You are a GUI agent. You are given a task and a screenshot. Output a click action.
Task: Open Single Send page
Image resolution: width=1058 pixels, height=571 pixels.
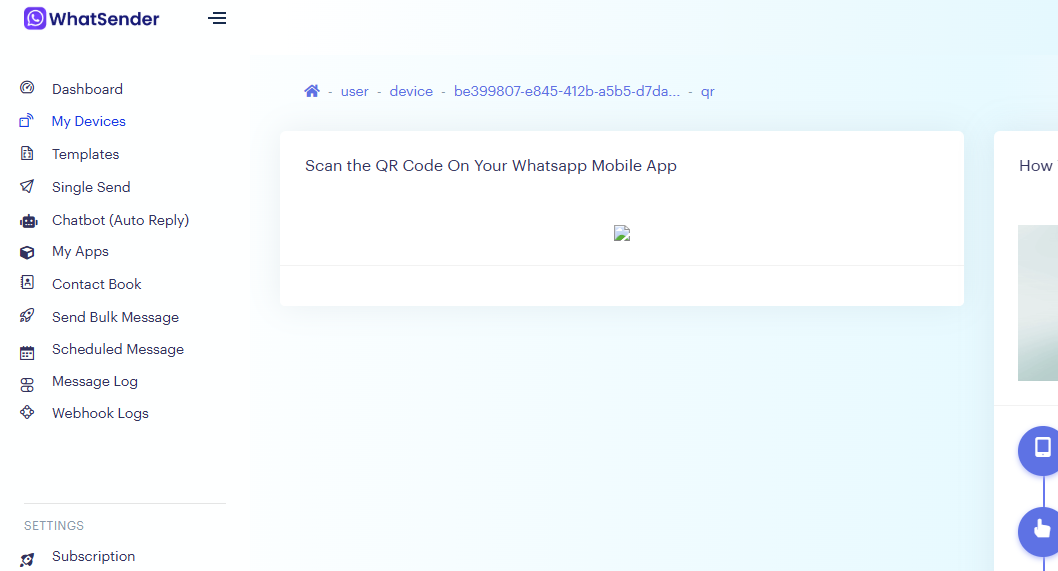pos(91,187)
